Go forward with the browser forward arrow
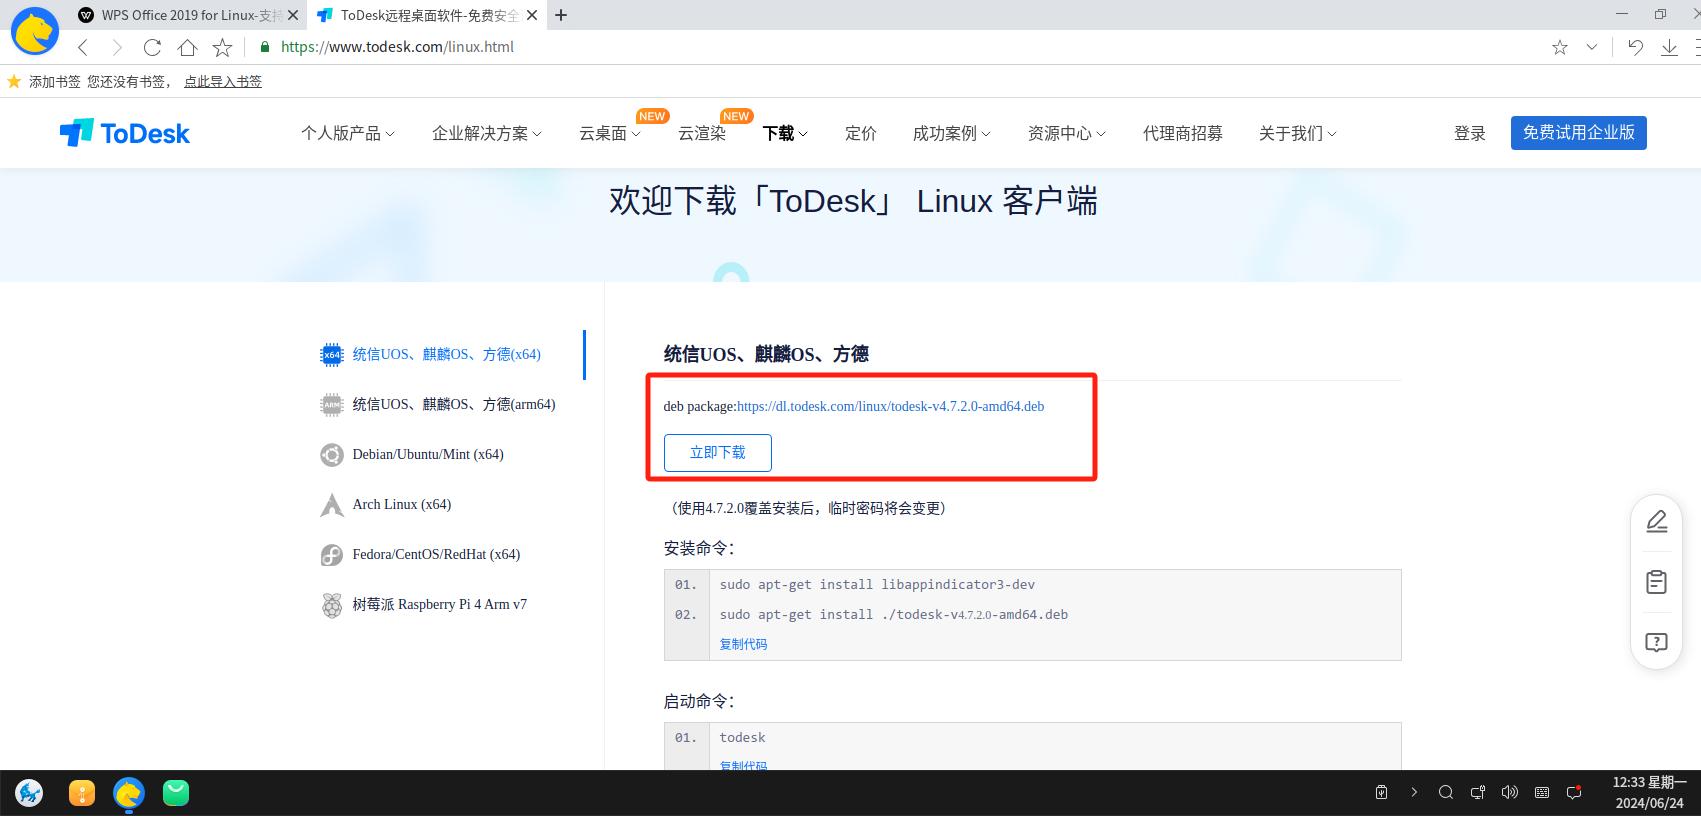This screenshot has width=1701, height=816. (117, 47)
